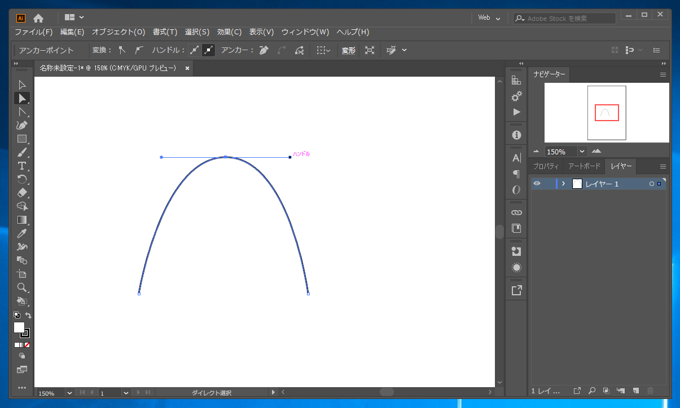Swap fill and stroke colors
This screenshot has width=680, height=408.
pos(28,316)
